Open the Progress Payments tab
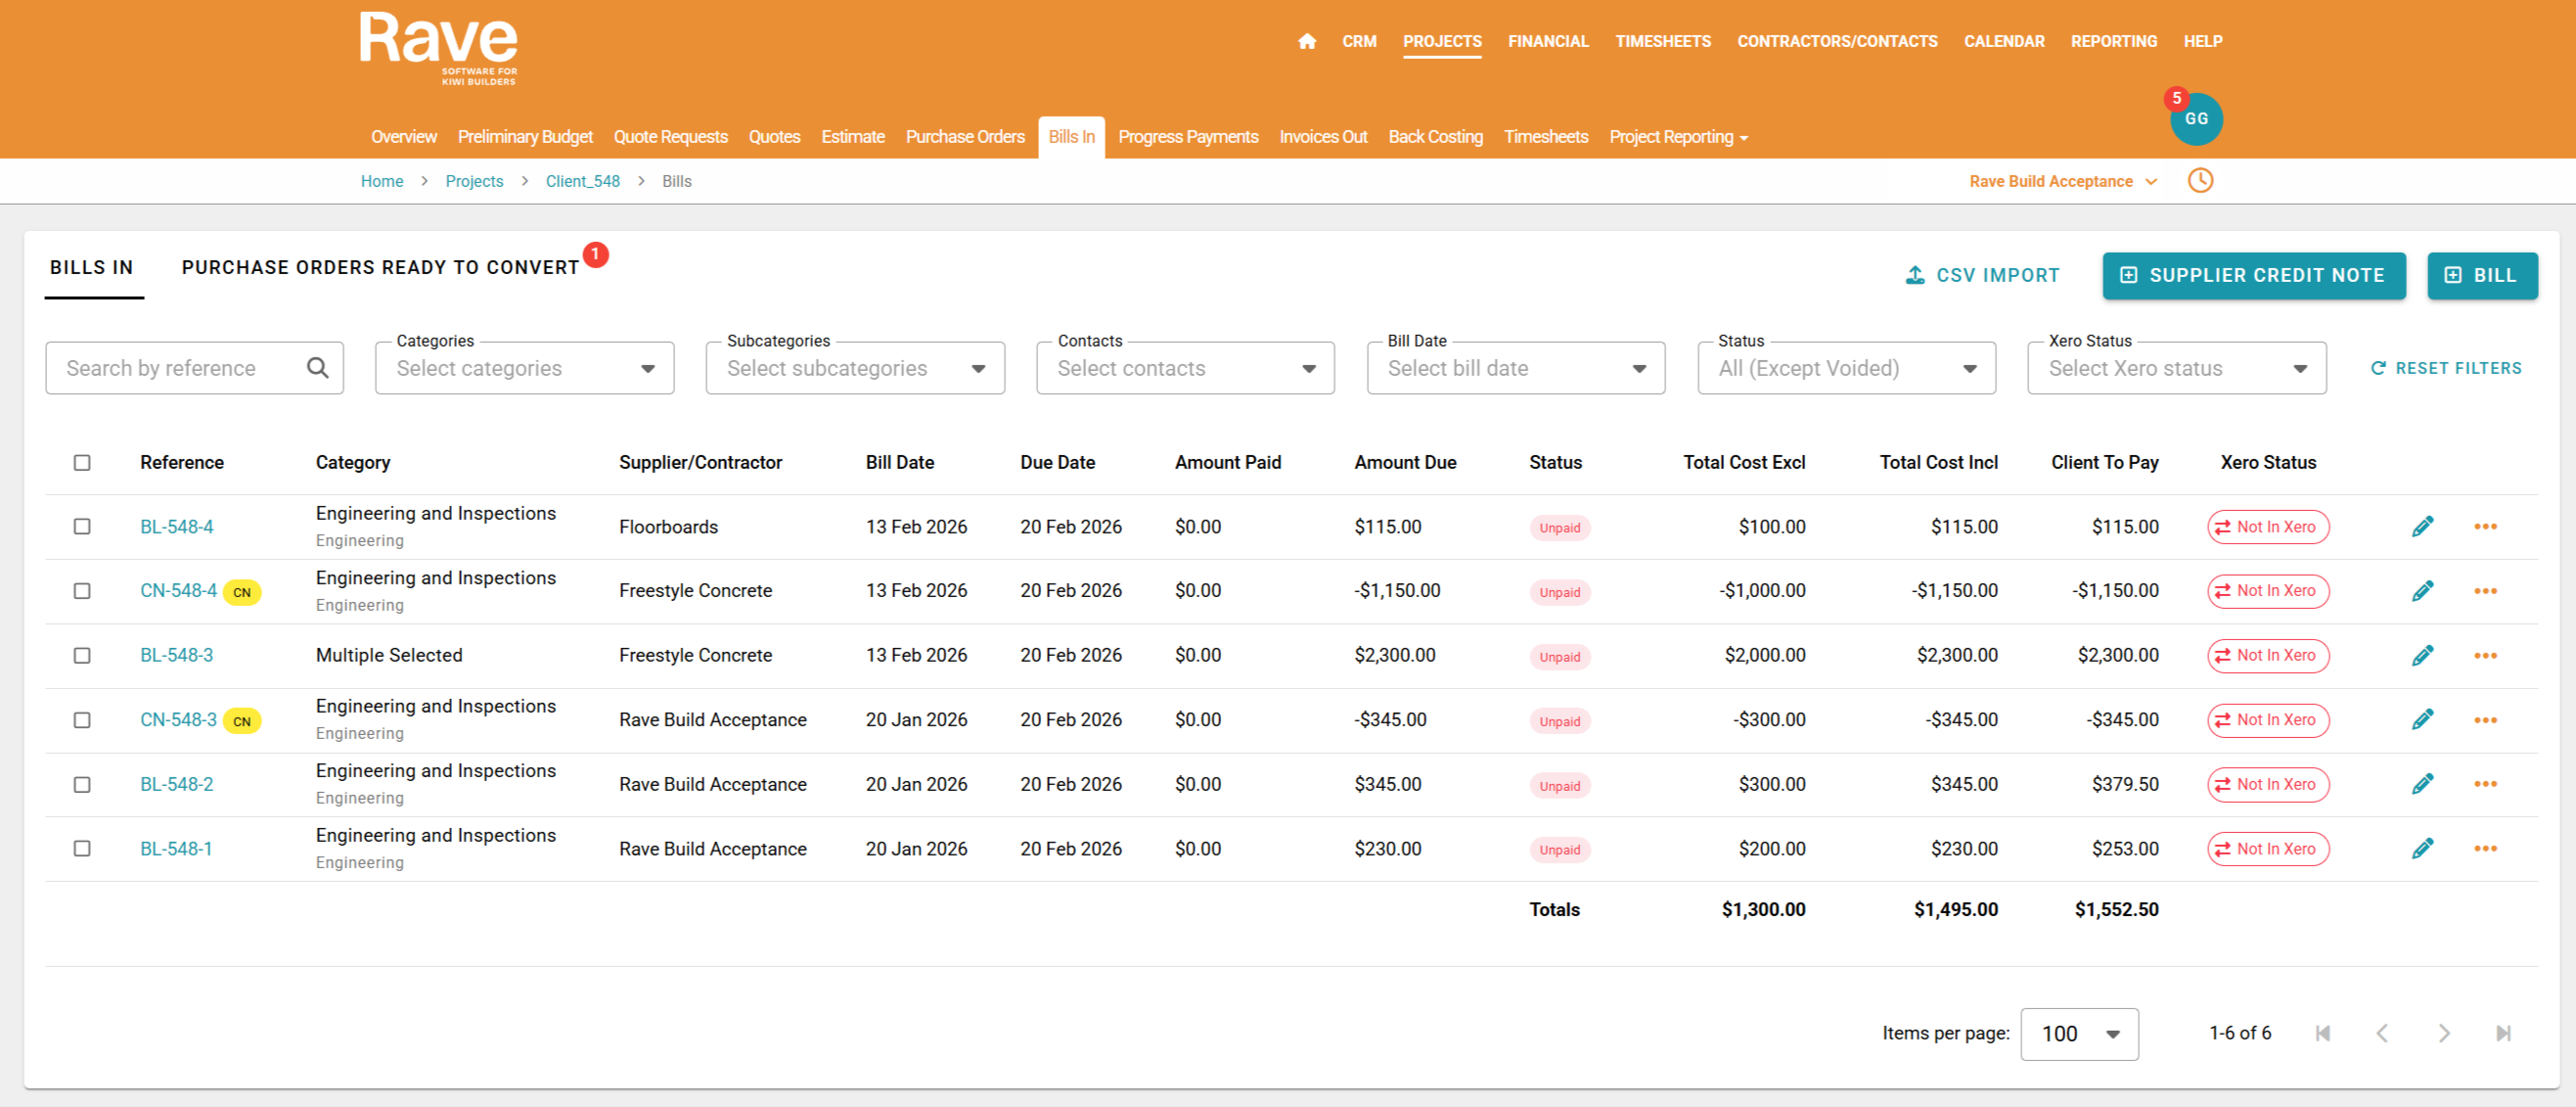 [1187, 137]
